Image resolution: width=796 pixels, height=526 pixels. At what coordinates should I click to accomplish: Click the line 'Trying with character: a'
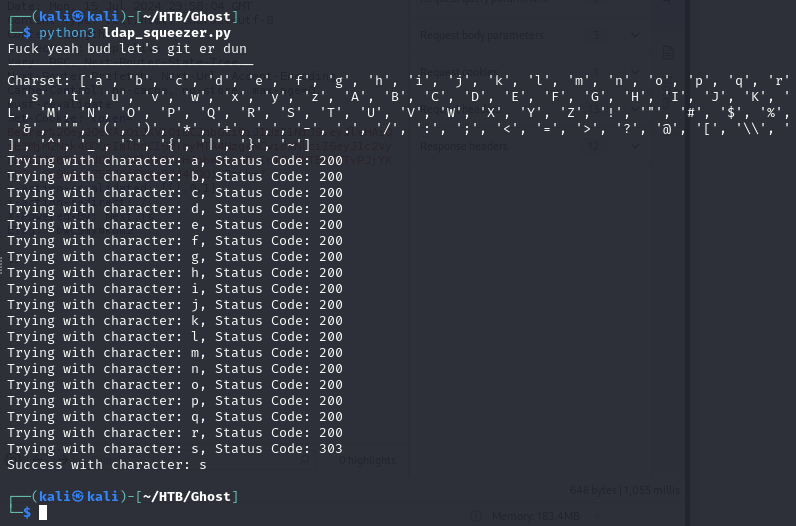175,161
